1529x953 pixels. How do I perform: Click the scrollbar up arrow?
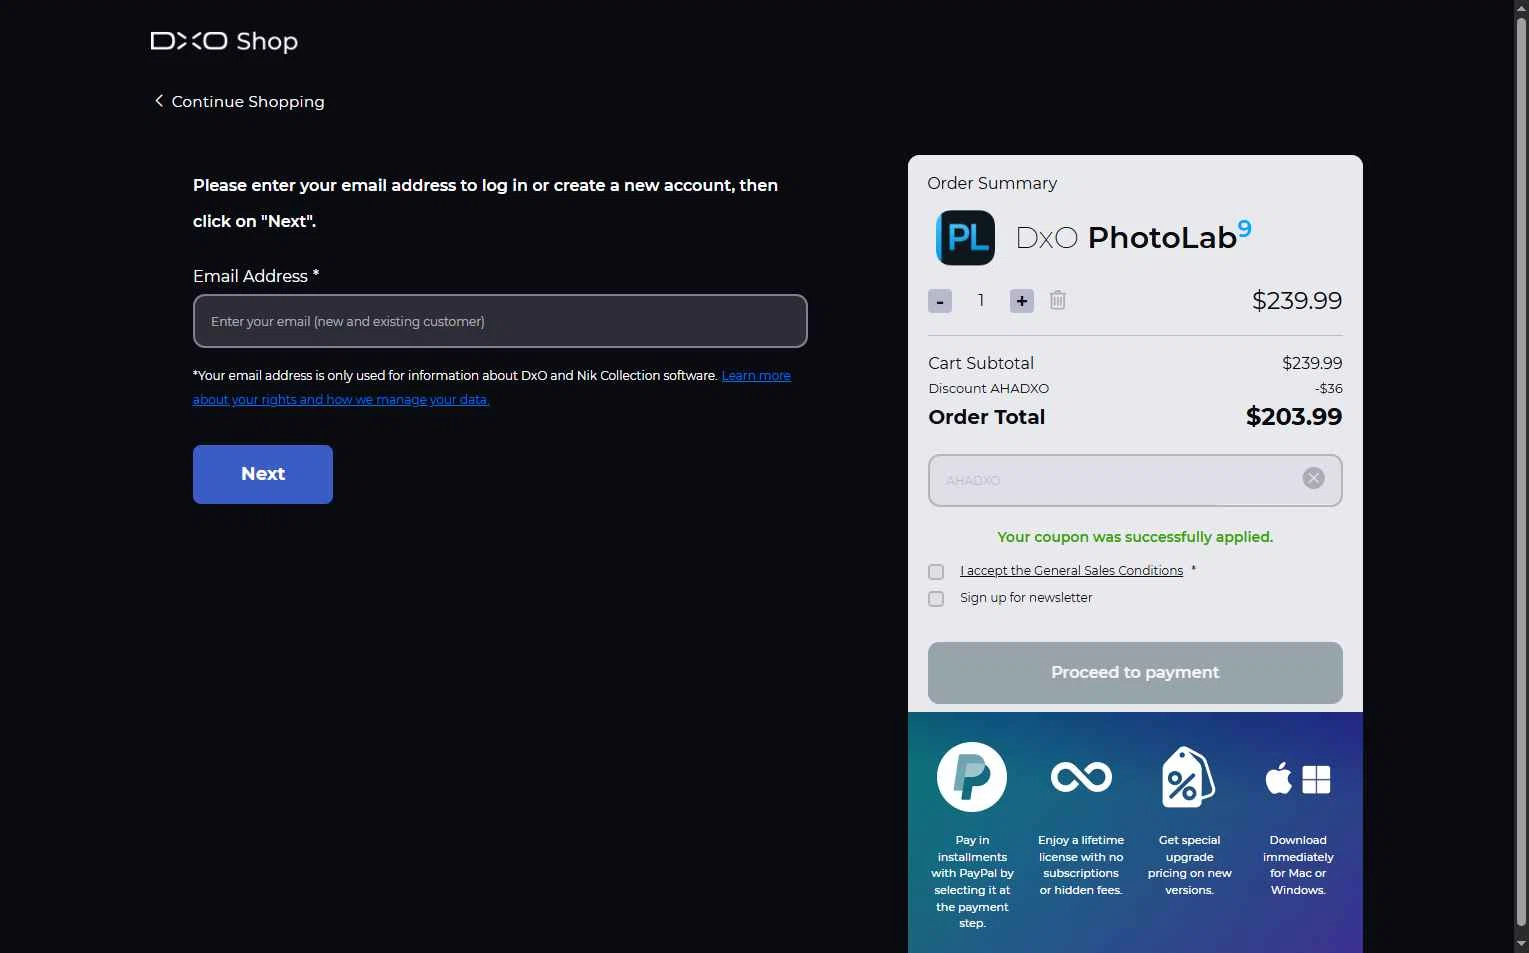click(1521, 8)
